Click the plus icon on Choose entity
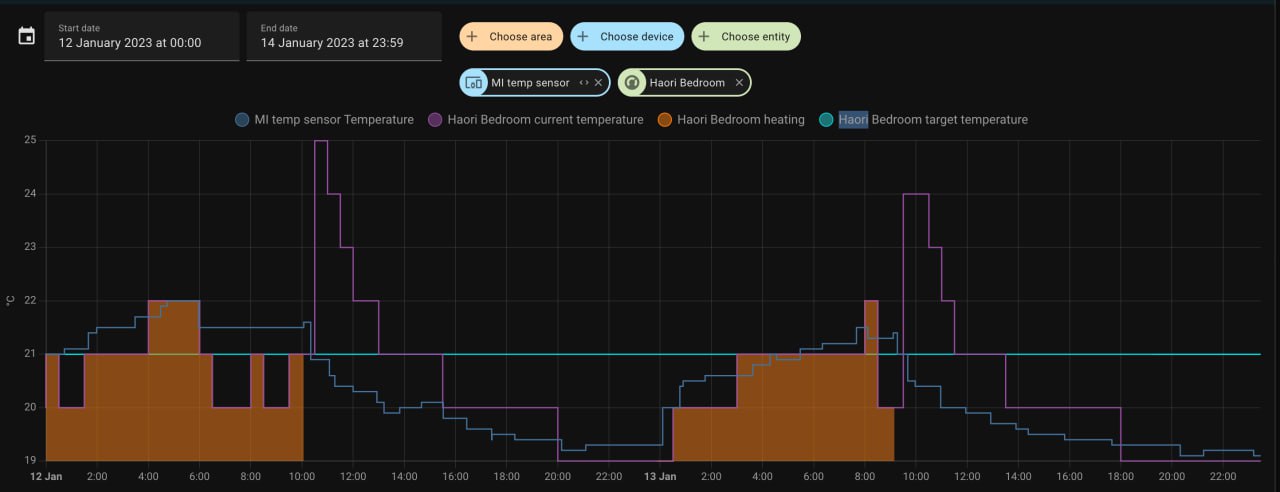1280x492 pixels. 704,37
